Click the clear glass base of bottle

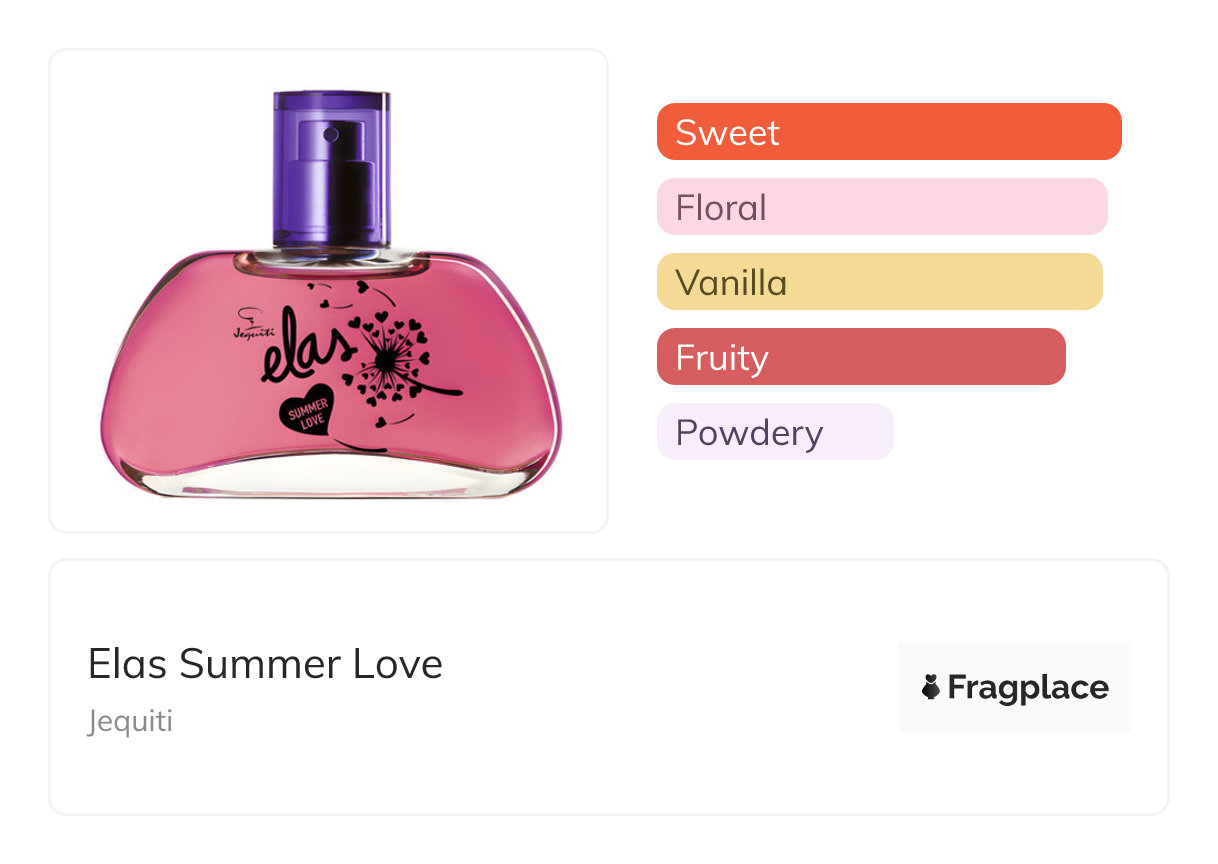330,480
